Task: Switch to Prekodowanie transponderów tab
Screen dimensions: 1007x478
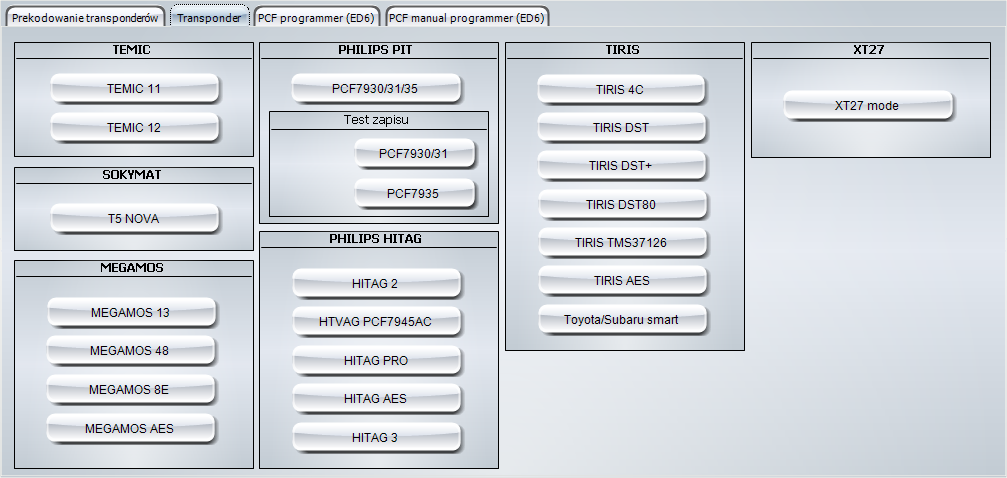Action: [85, 17]
